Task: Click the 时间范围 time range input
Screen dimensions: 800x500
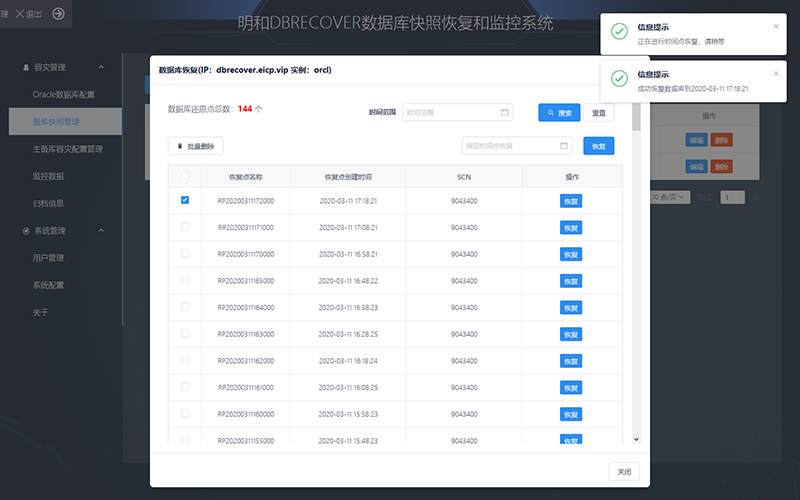Action: pyautogui.click(x=458, y=112)
